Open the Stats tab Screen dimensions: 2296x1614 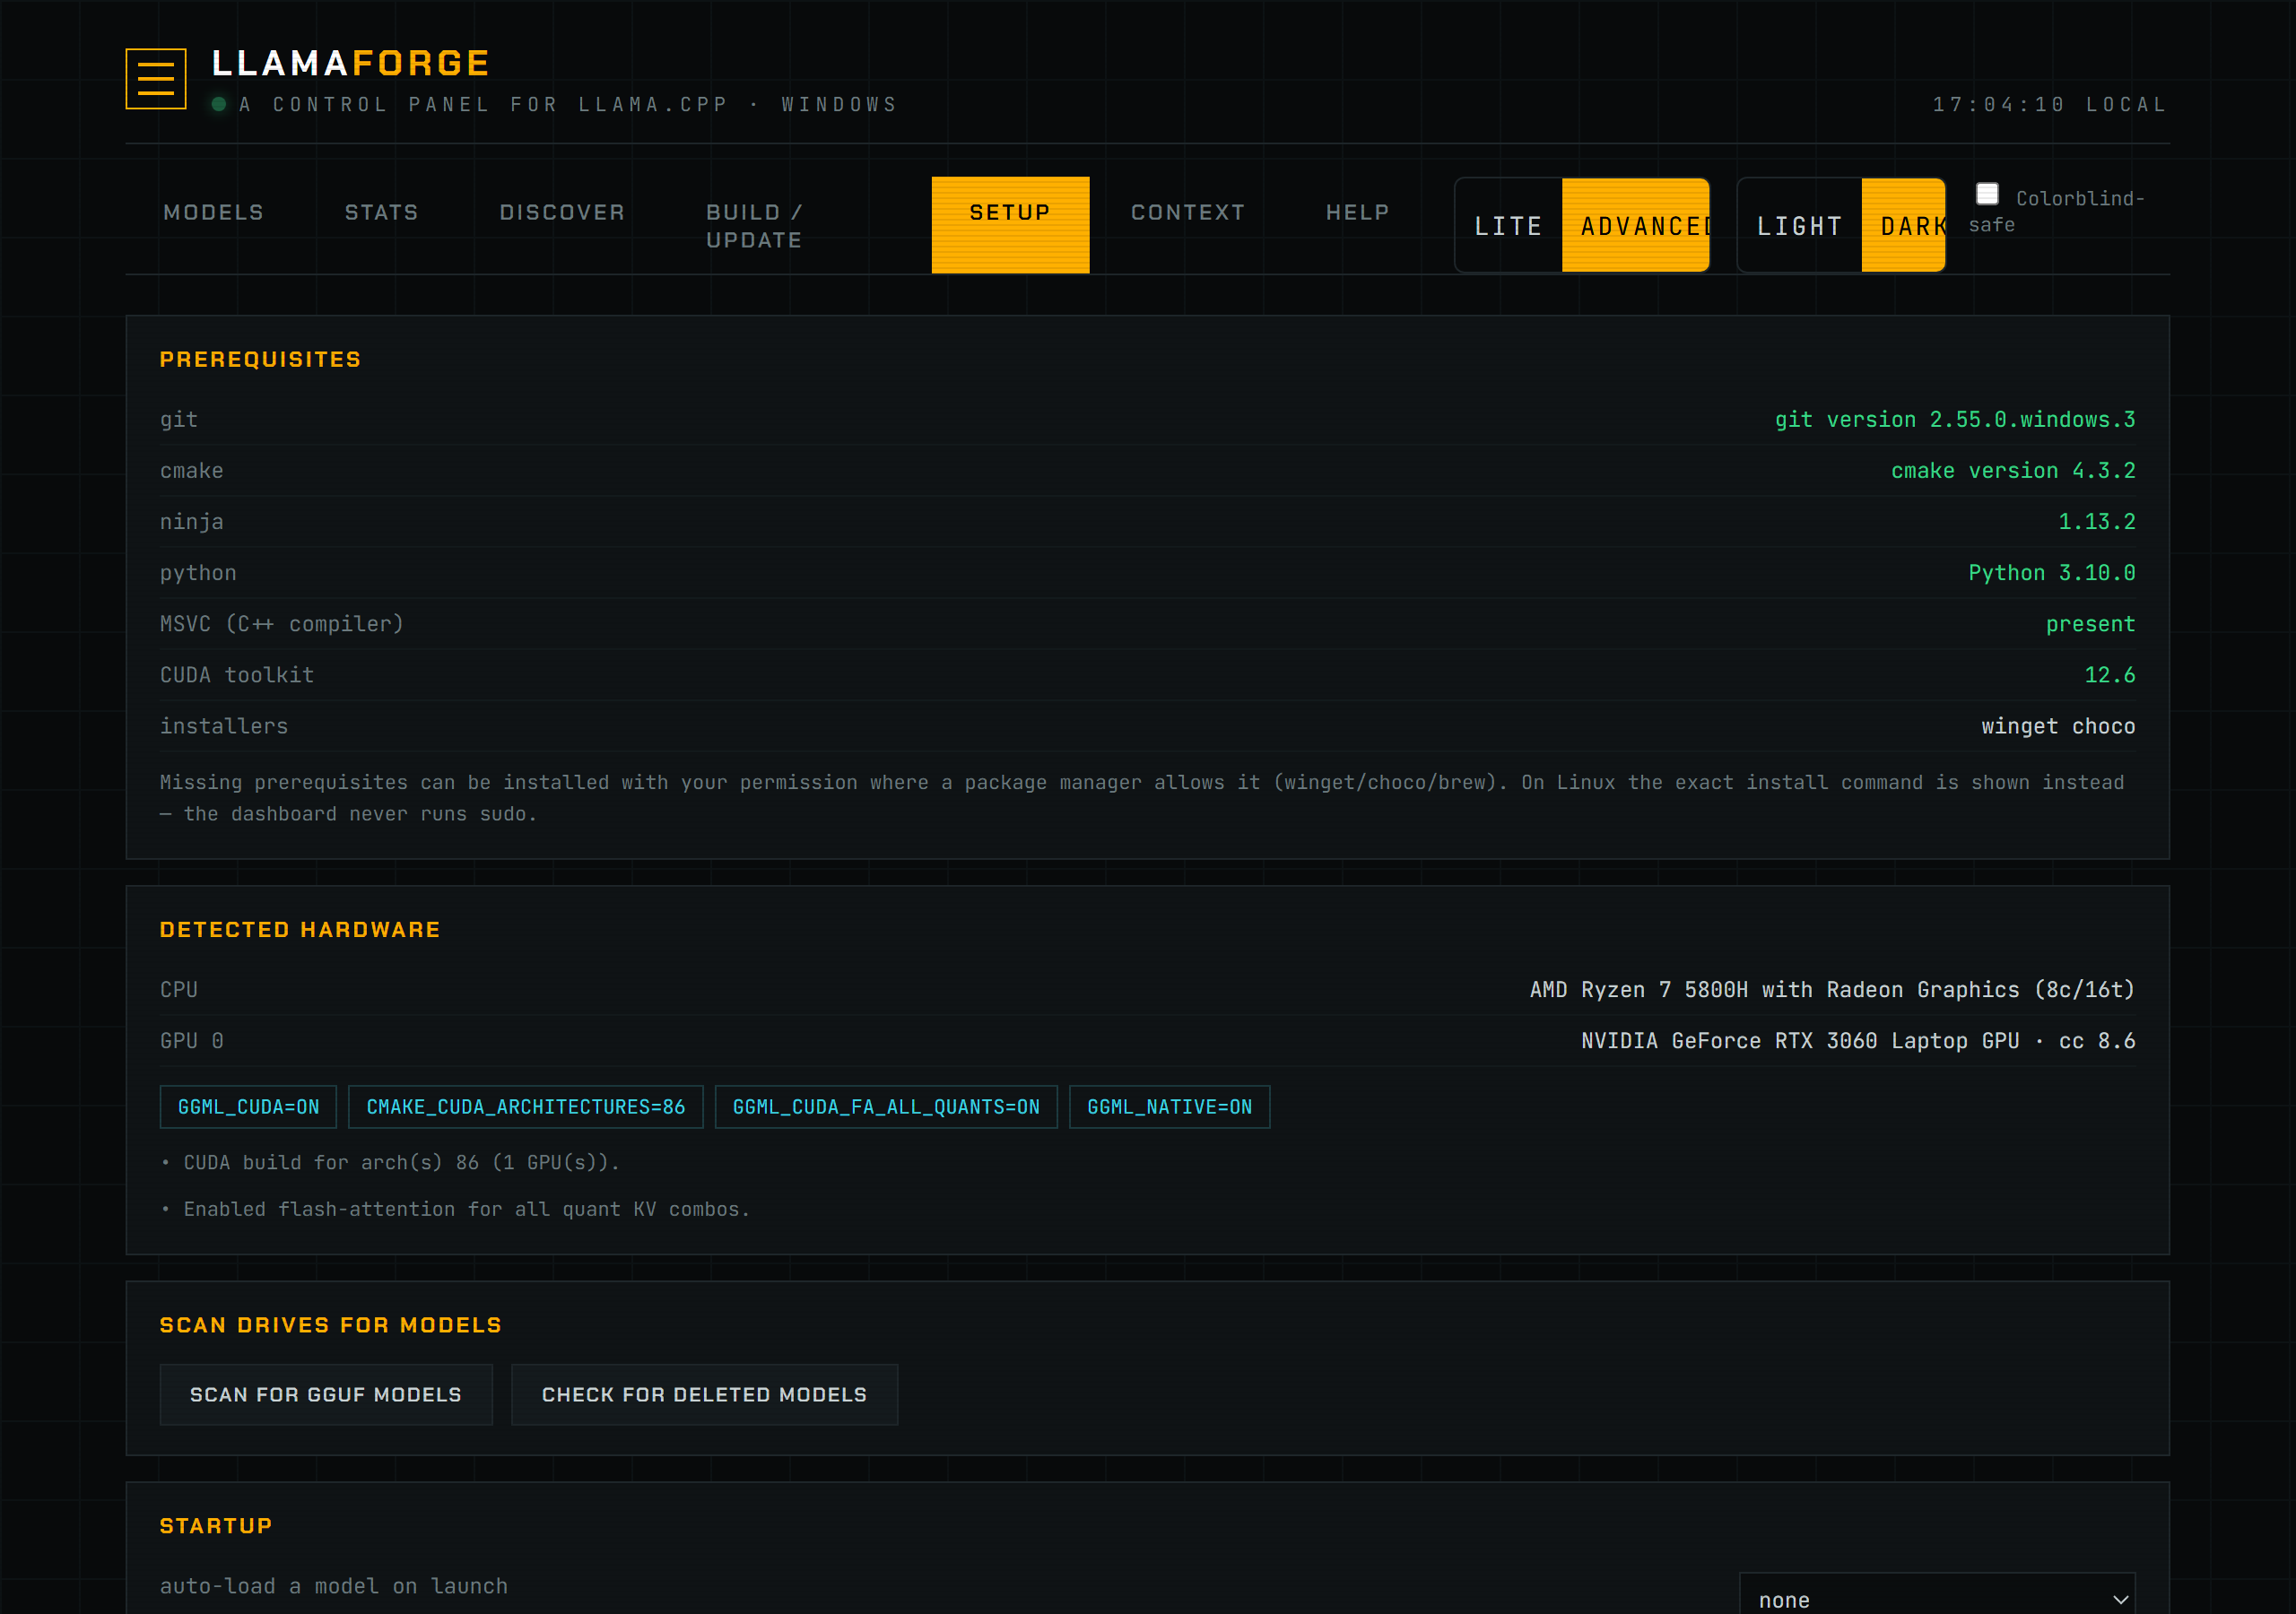[382, 212]
